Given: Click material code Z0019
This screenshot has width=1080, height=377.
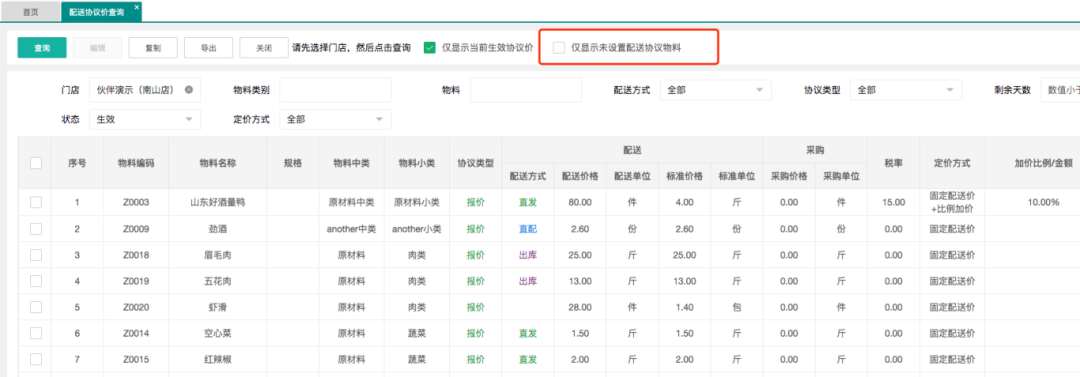Looking at the screenshot, I should (x=136, y=281).
